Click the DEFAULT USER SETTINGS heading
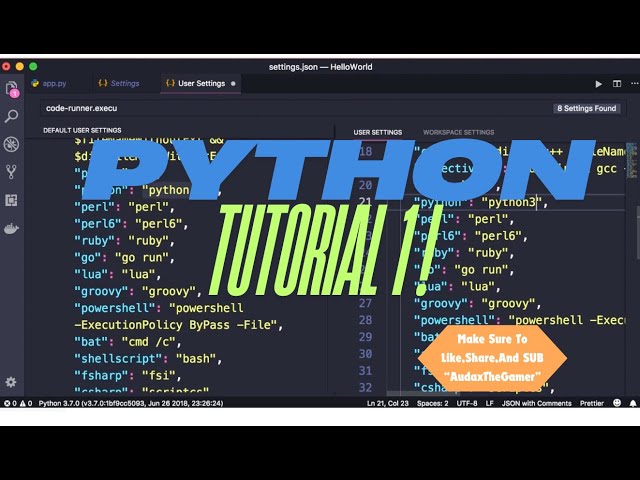Viewport: 640px width, 480px height. [x=82, y=130]
